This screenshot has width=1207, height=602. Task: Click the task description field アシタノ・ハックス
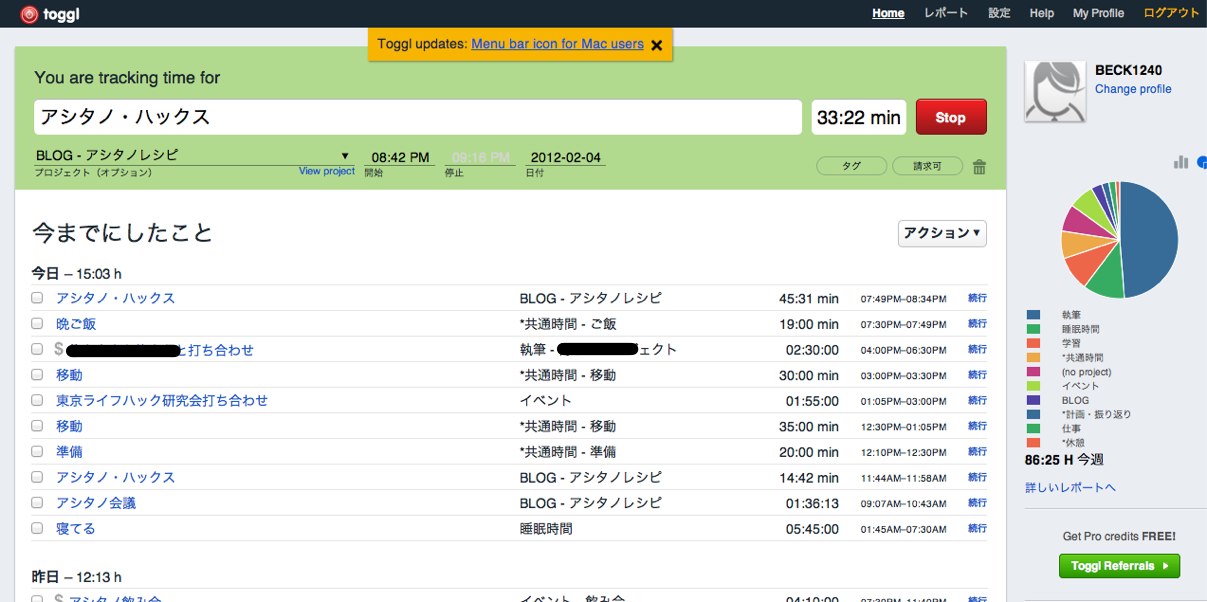(x=417, y=117)
